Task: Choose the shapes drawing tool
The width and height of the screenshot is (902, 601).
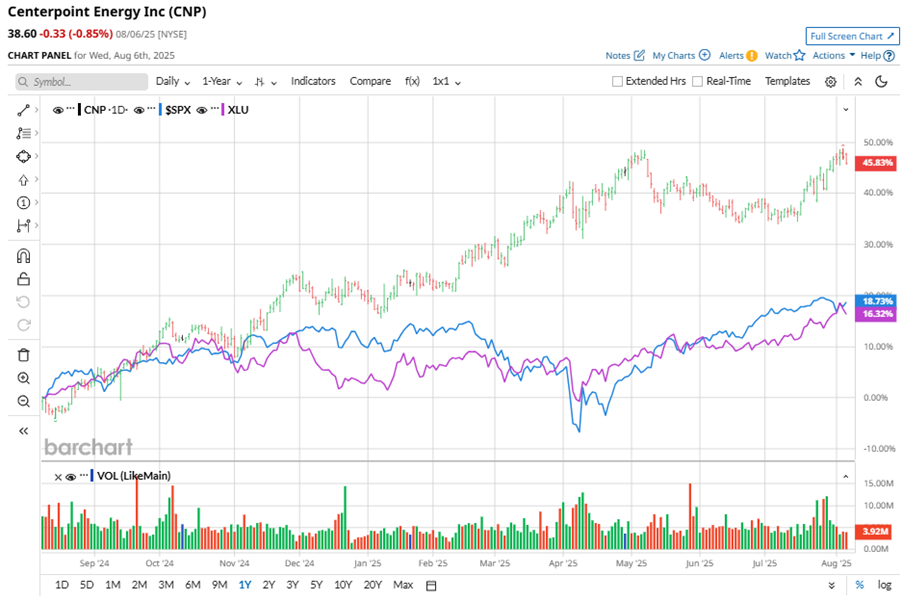Action: [23, 156]
